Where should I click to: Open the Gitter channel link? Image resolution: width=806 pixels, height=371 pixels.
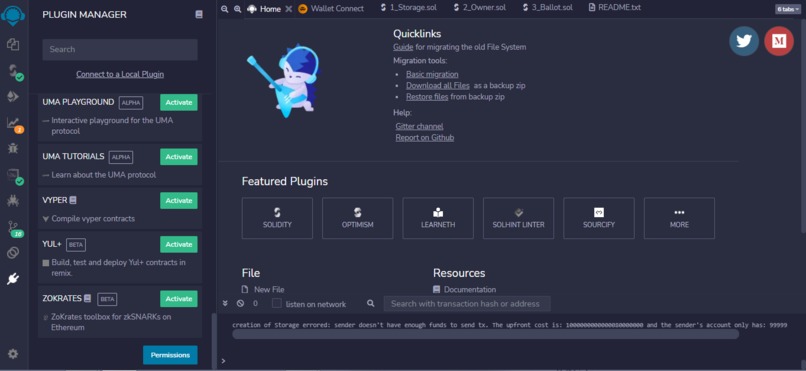(419, 126)
